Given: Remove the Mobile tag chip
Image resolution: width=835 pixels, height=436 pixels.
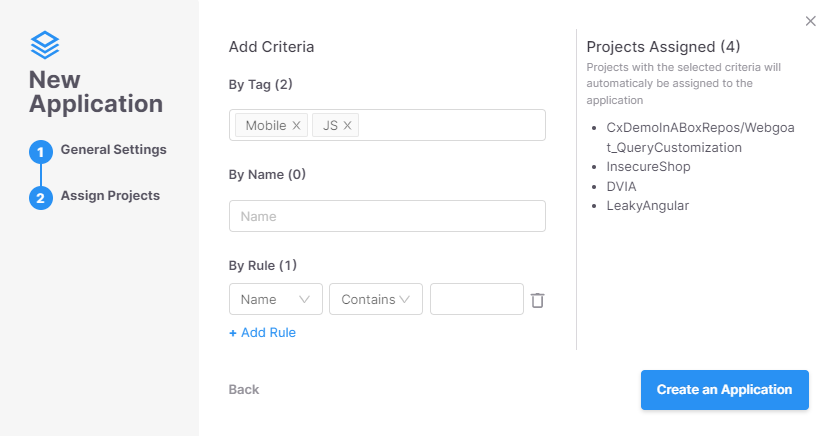Looking at the screenshot, I should coord(297,126).
